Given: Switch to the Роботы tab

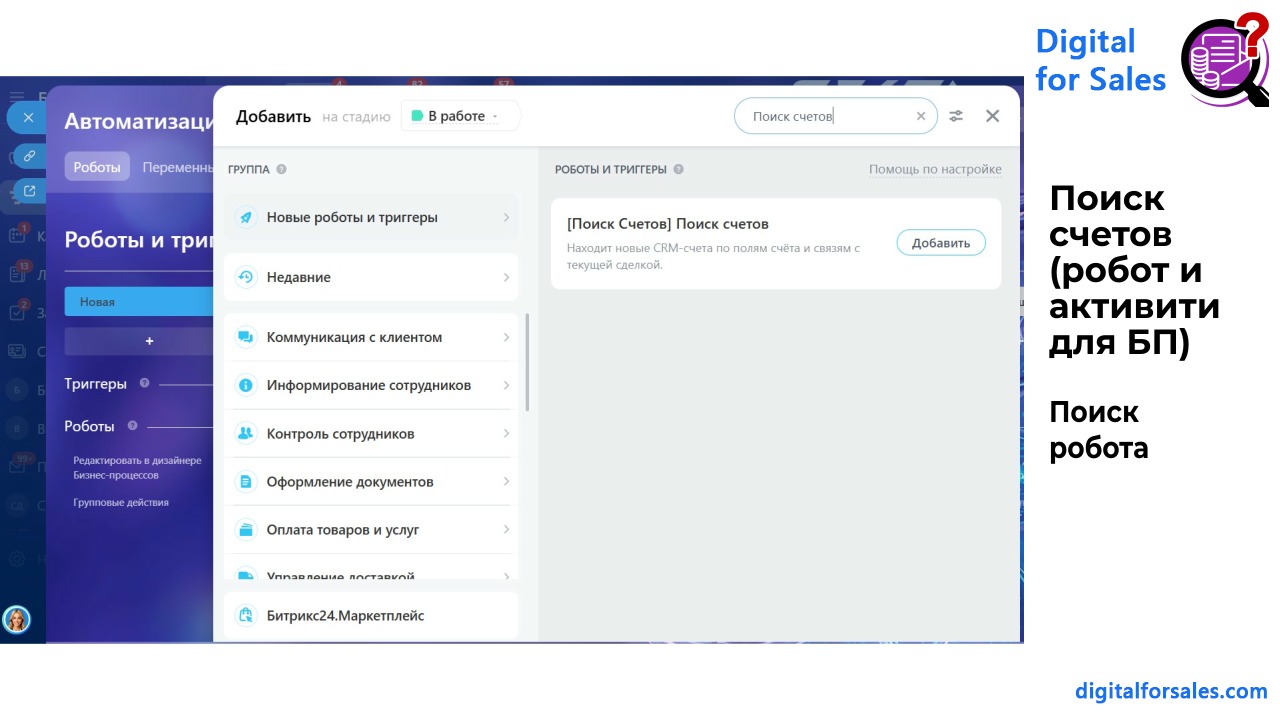Looking at the screenshot, I should click(97, 167).
